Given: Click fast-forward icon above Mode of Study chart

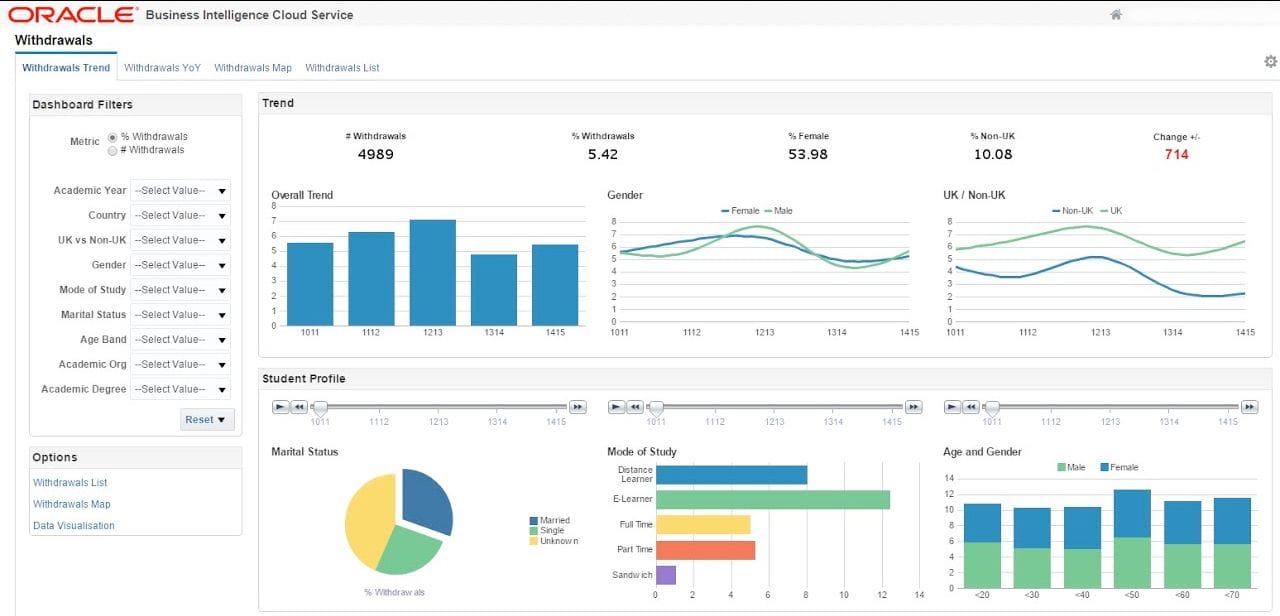Looking at the screenshot, I should 913,407.
